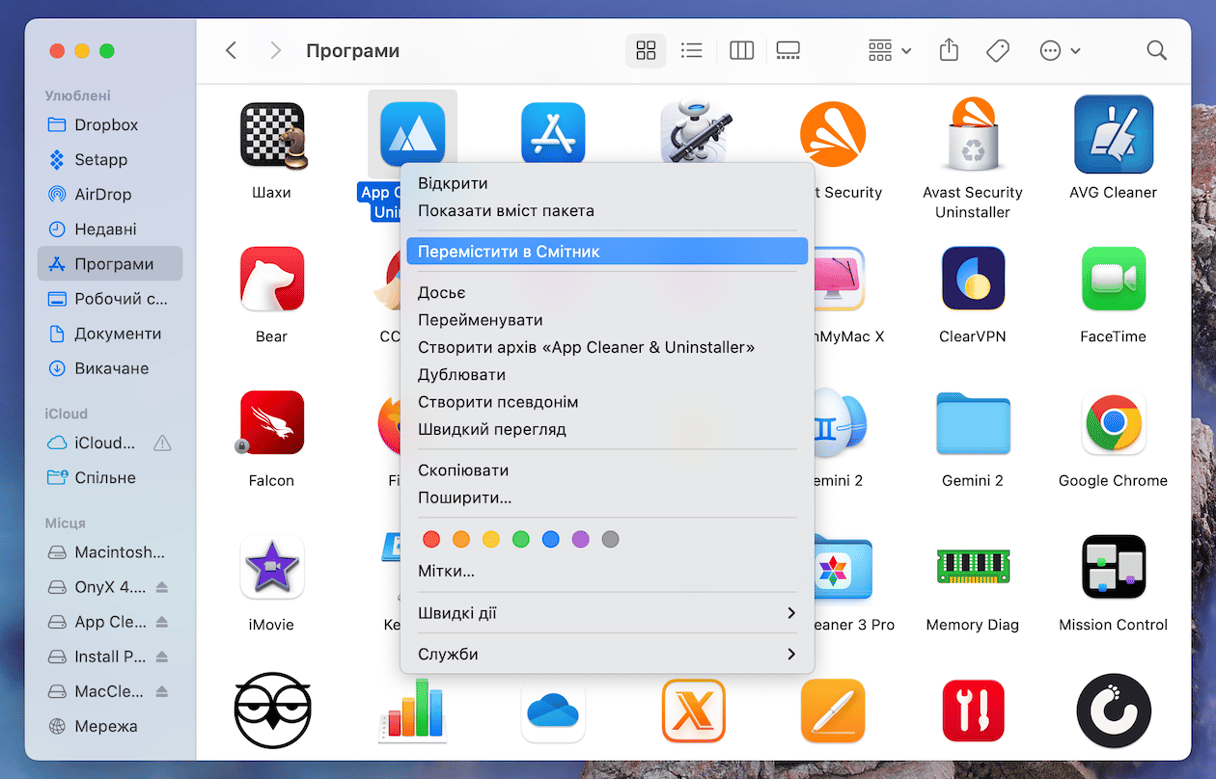Image resolution: width=1216 pixels, height=779 pixels.
Task: Select Швидкий перегляд
Action: pos(607,429)
